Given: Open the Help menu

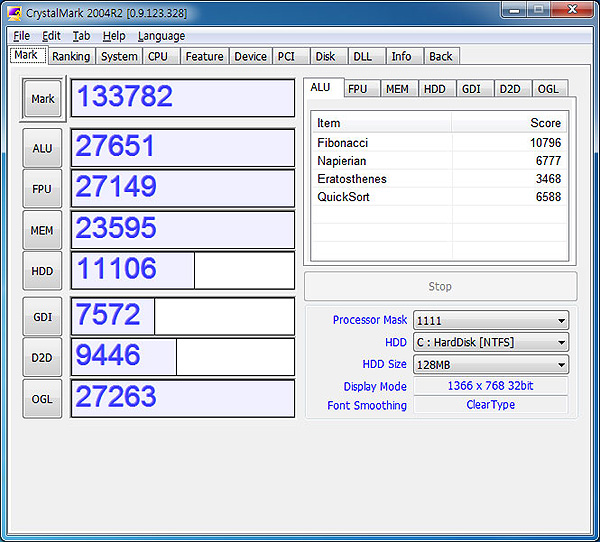Looking at the screenshot, I should [x=114, y=36].
